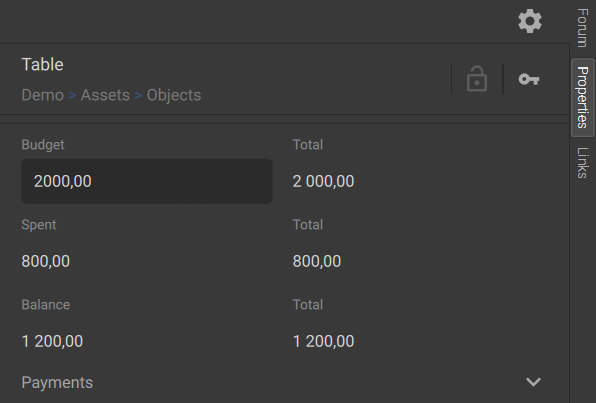Open Objects breadcrumb item
Screen dimensions: 596x403
[x=174, y=95]
